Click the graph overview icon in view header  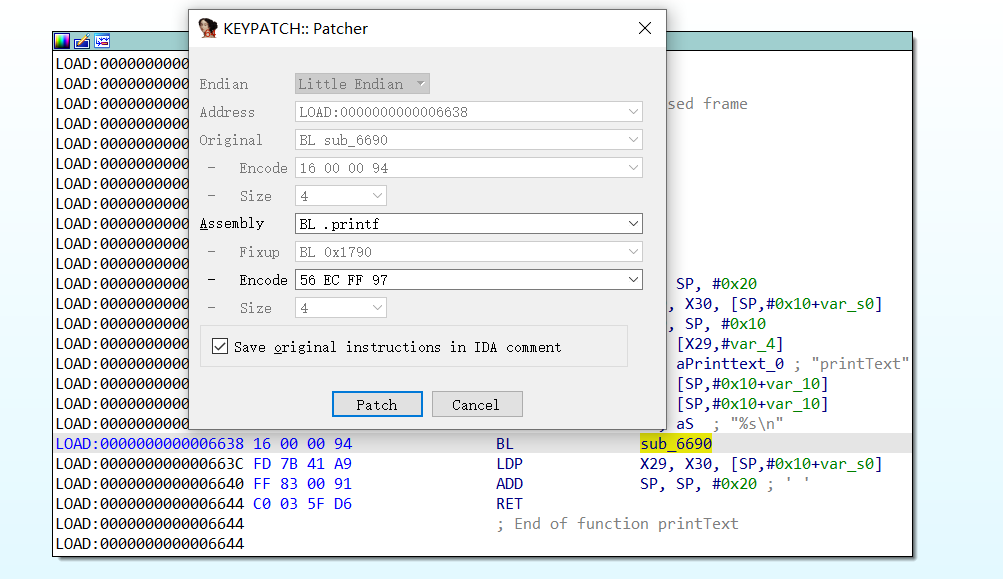coord(102,41)
